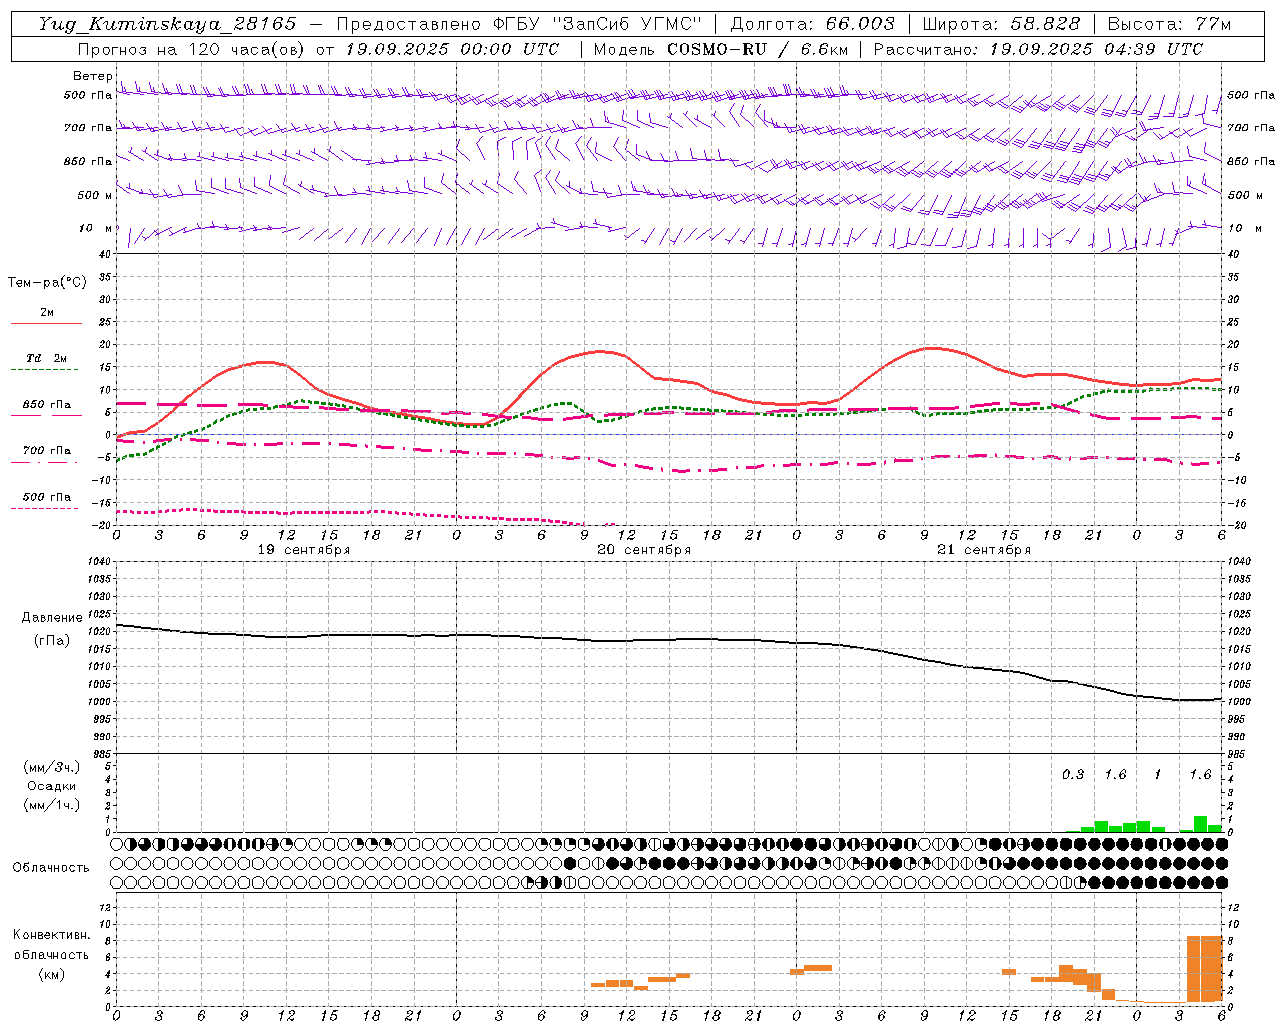Screen dimensions: 1280x1024
Task: Click the tallest orange convective cloud bar
Action: 1204,969
